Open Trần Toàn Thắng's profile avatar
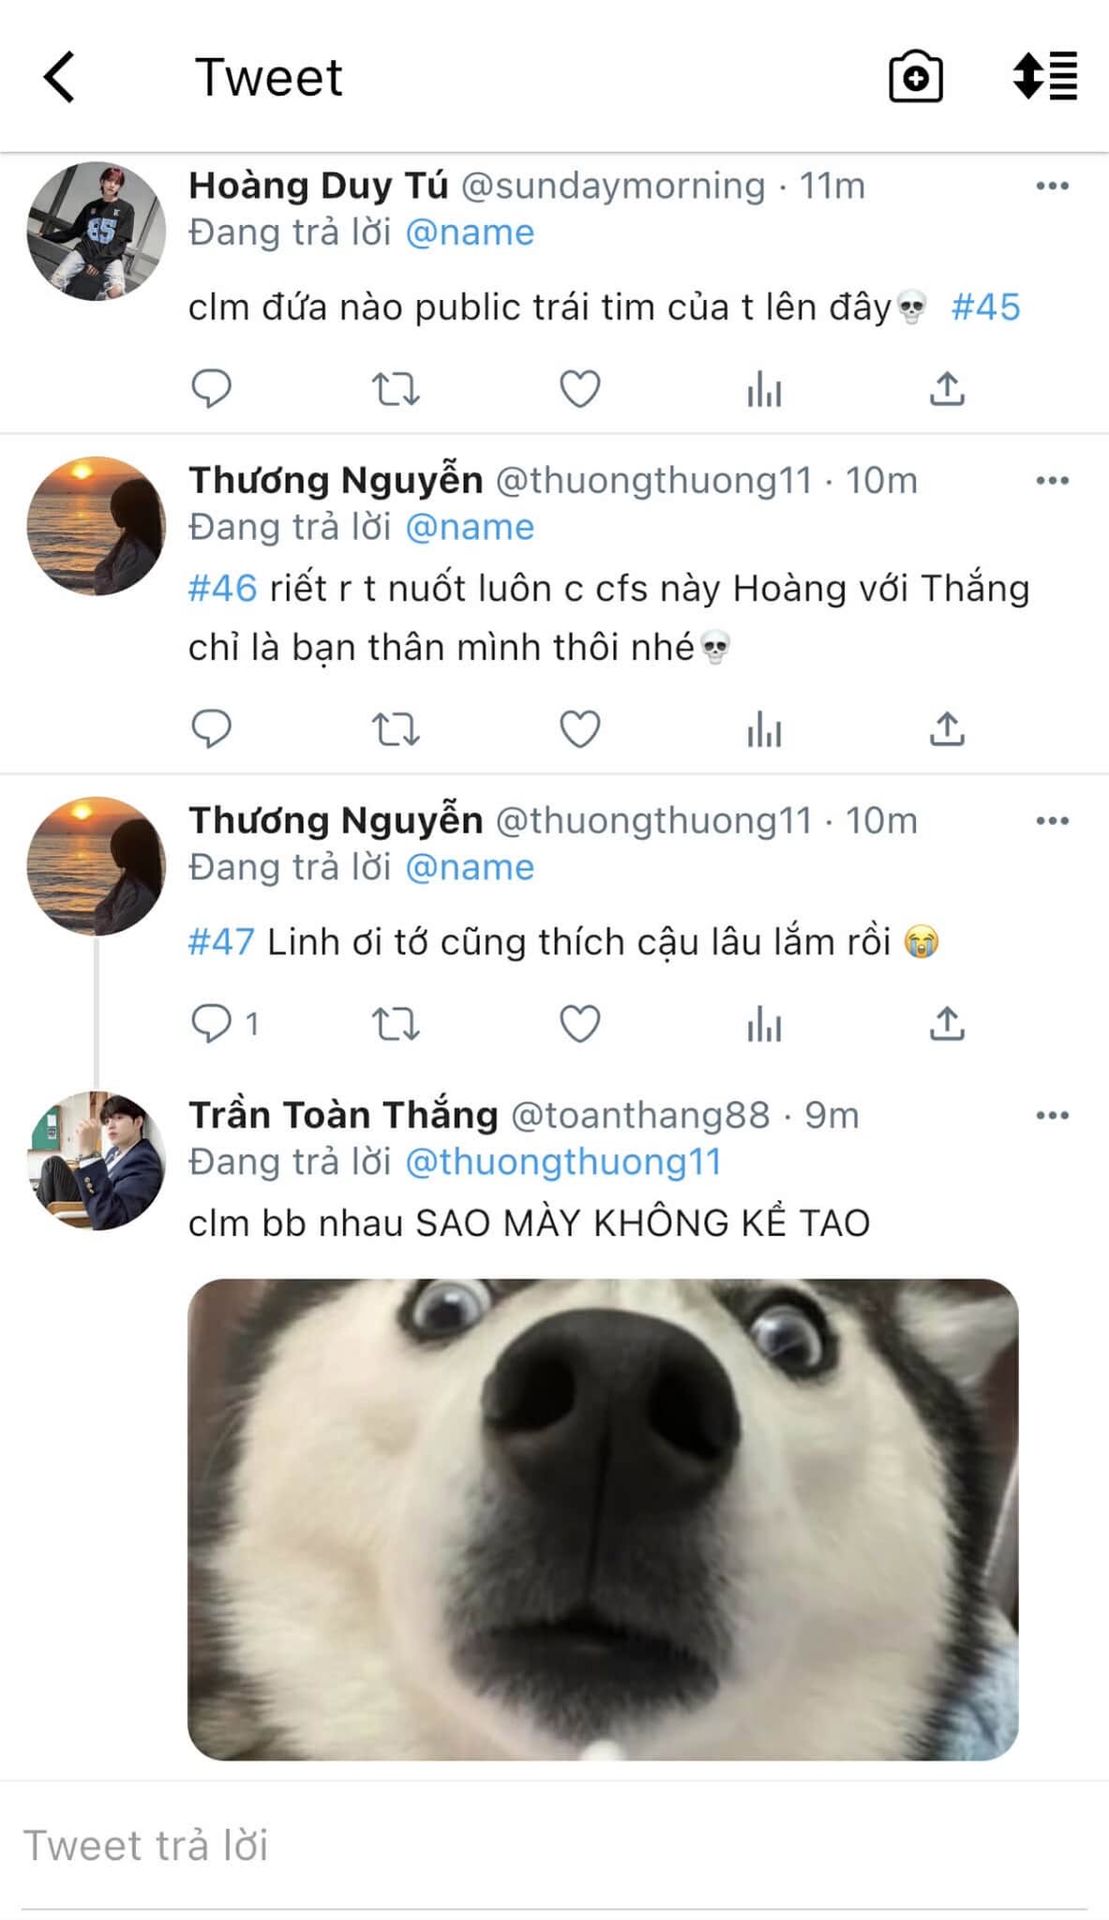This screenshot has width=1109, height=1920. point(96,1160)
